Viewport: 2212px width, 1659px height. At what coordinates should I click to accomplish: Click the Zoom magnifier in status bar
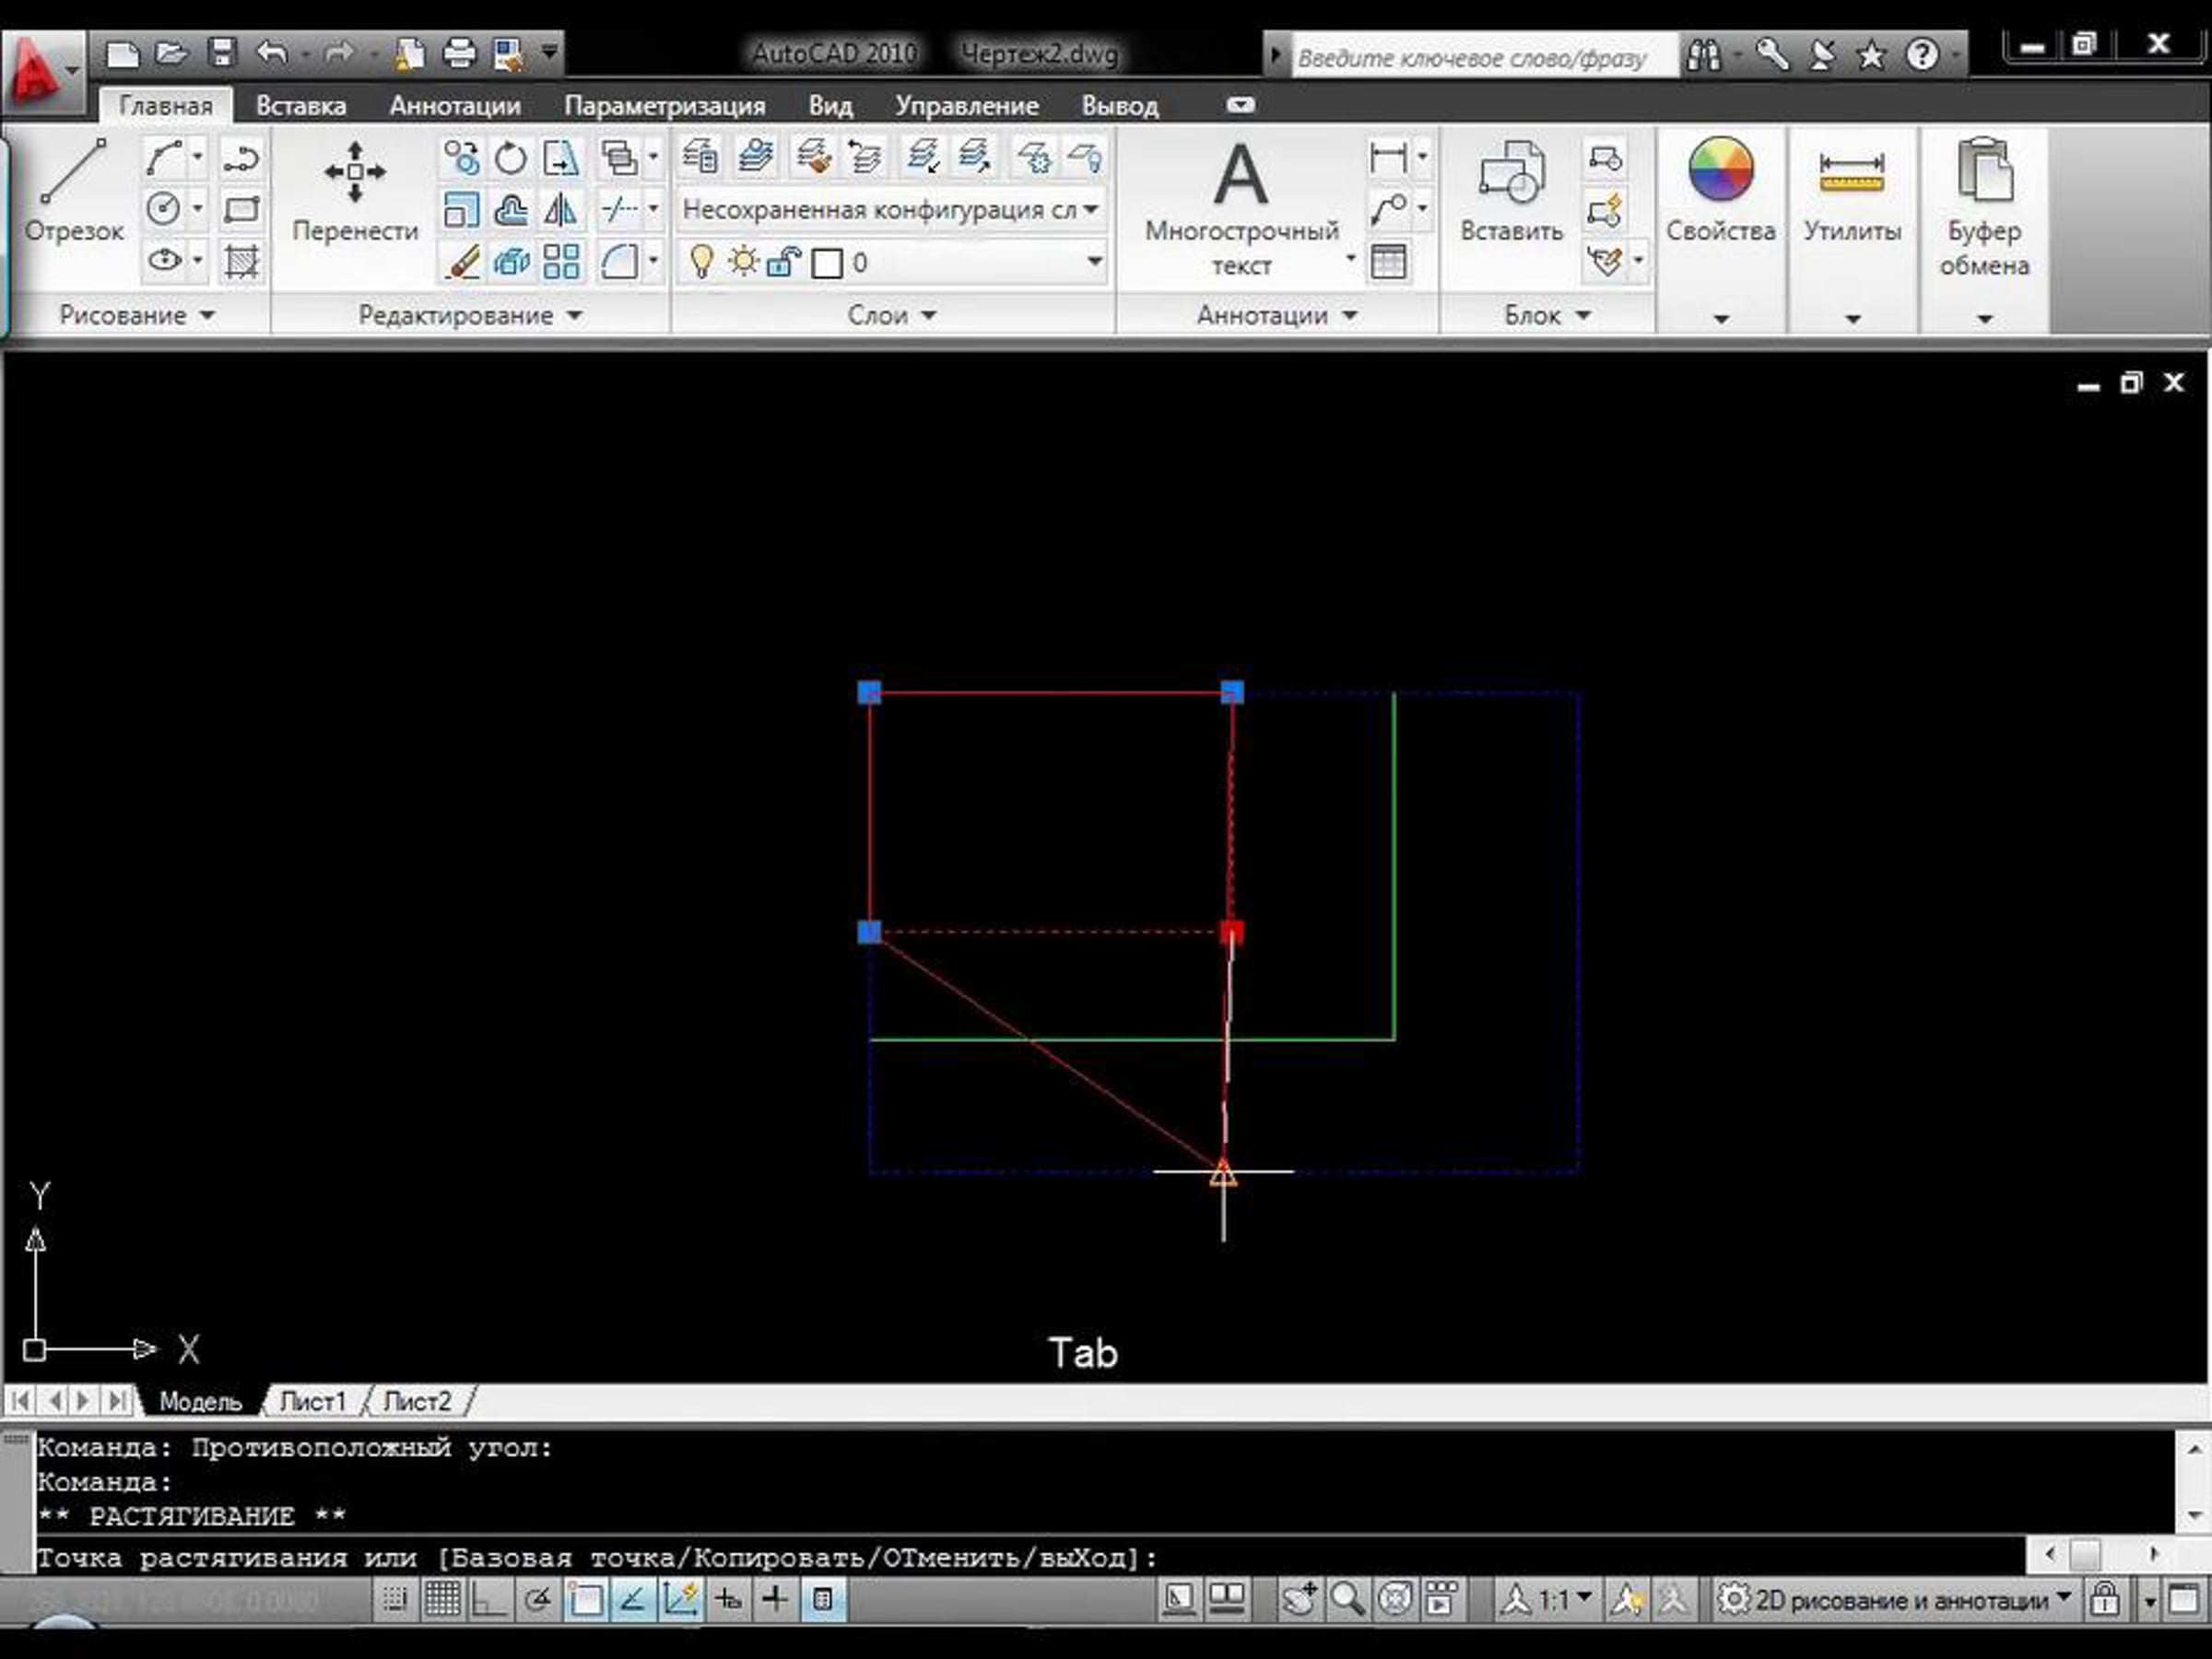(1346, 1600)
